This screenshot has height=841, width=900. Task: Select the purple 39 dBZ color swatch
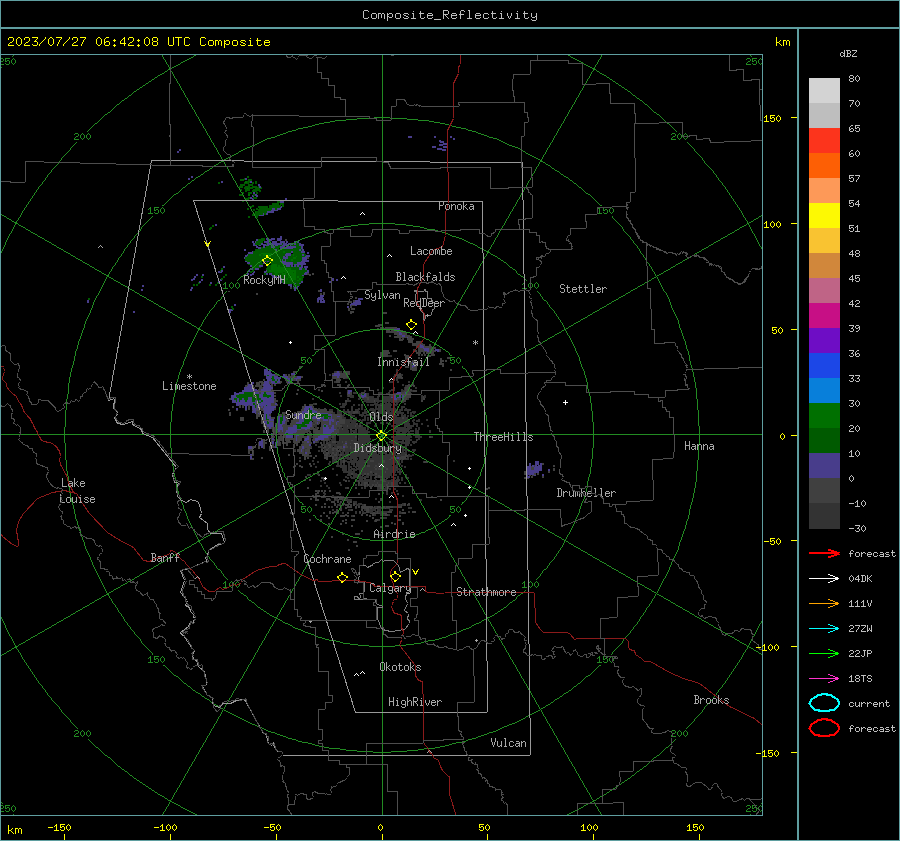(x=824, y=340)
